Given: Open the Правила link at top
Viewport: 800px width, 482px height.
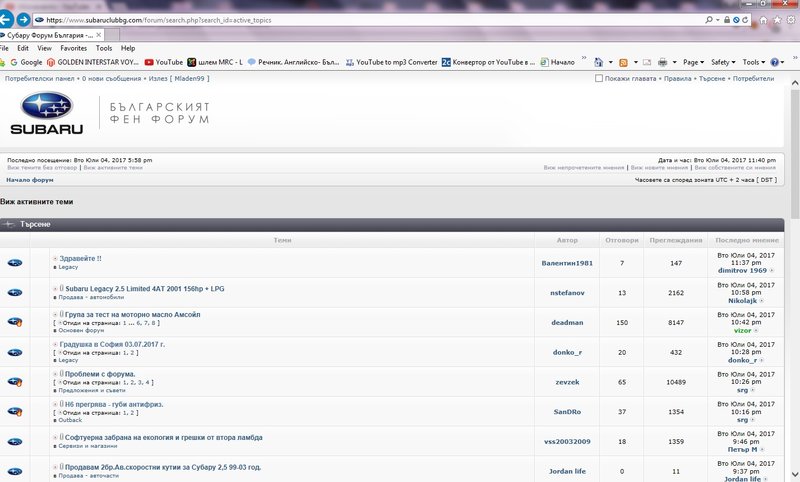Looking at the screenshot, I should coord(678,79).
